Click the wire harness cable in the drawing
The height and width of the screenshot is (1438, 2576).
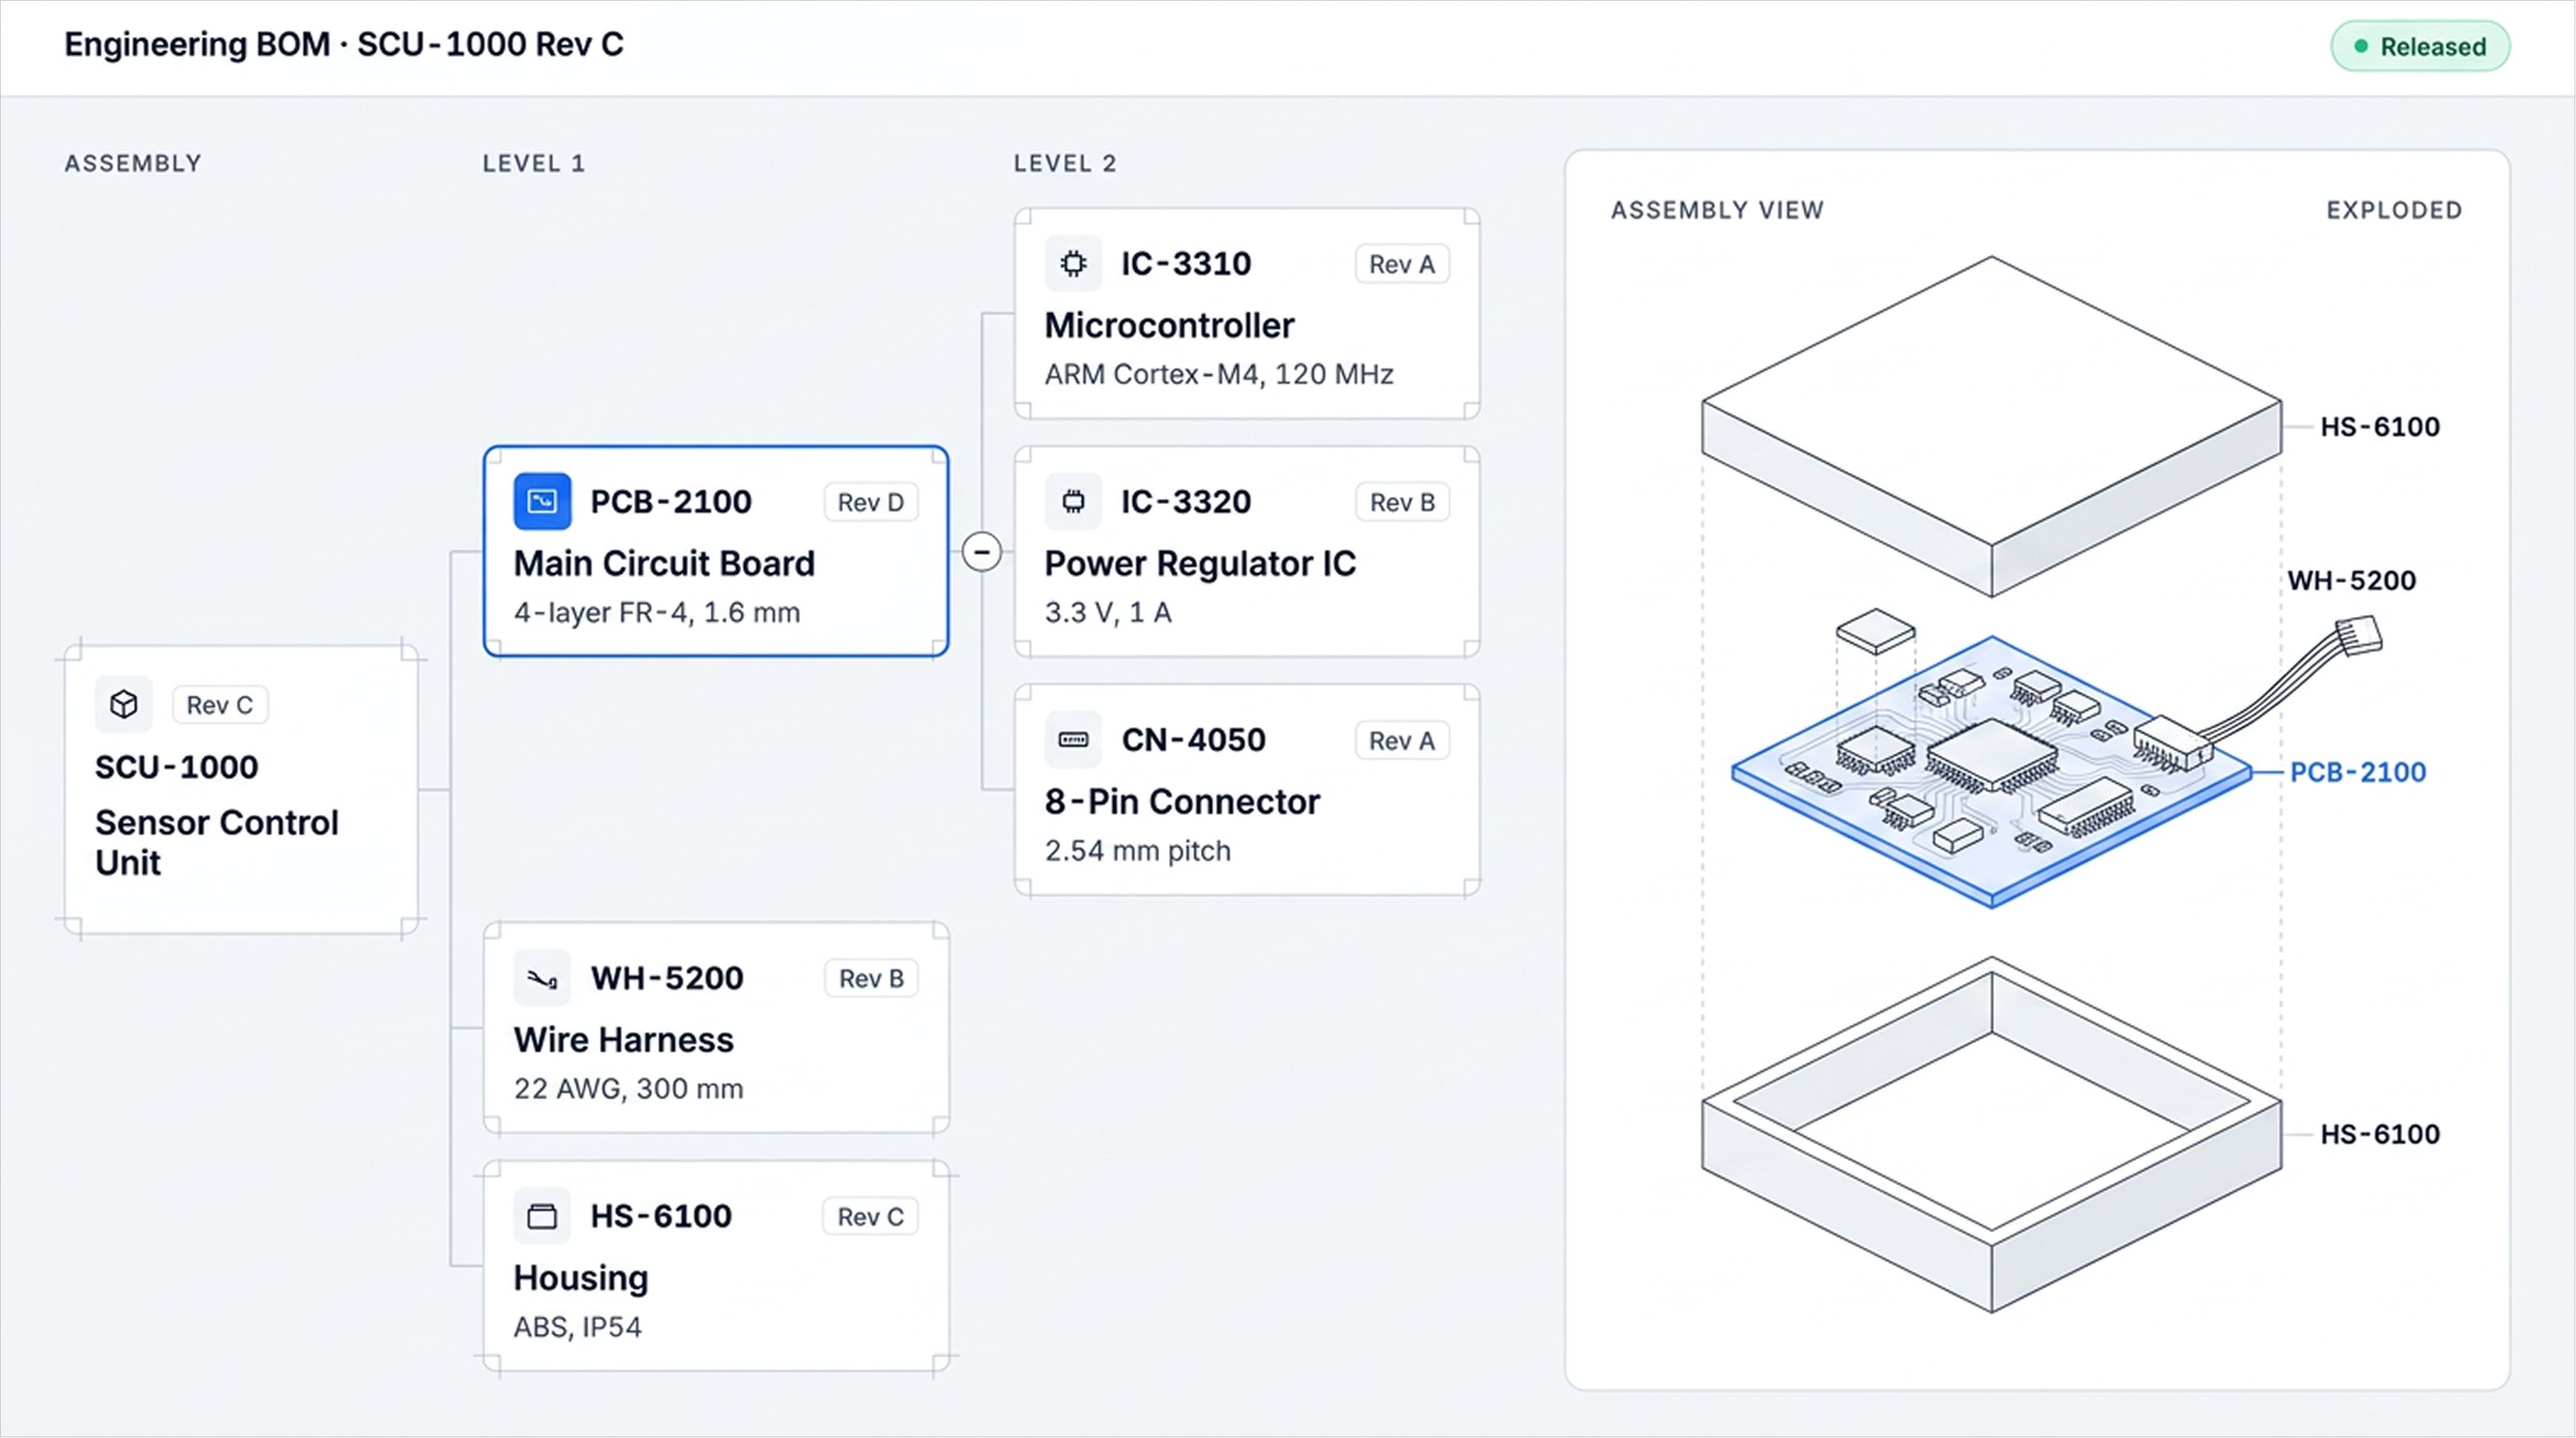pos(2290,685)
